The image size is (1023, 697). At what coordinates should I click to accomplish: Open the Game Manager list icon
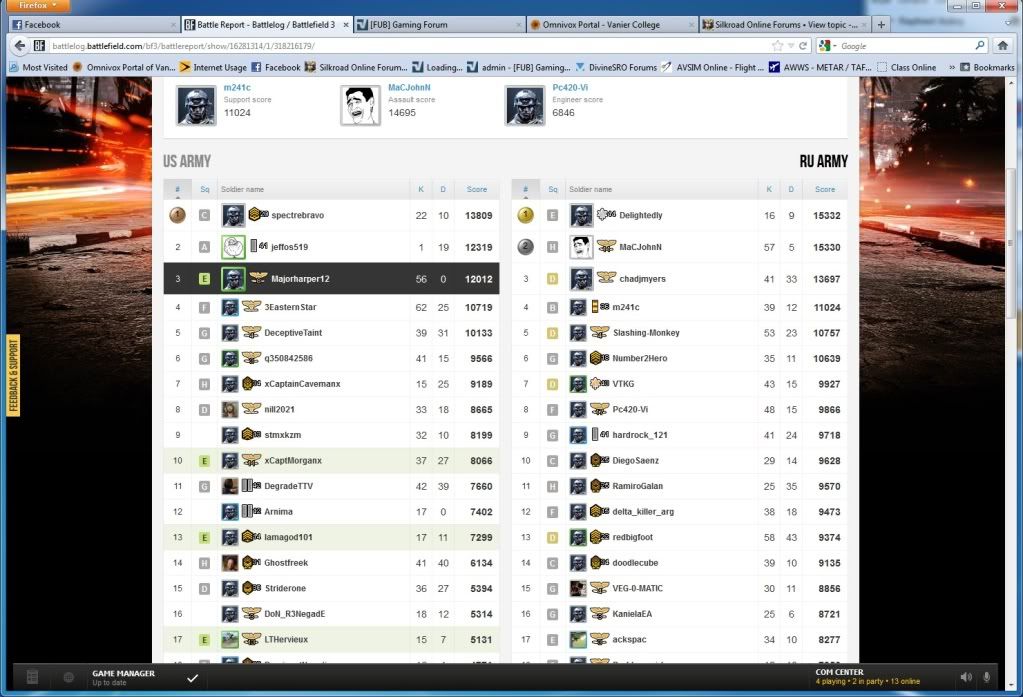pyautogui.click(x=32, y=677)
